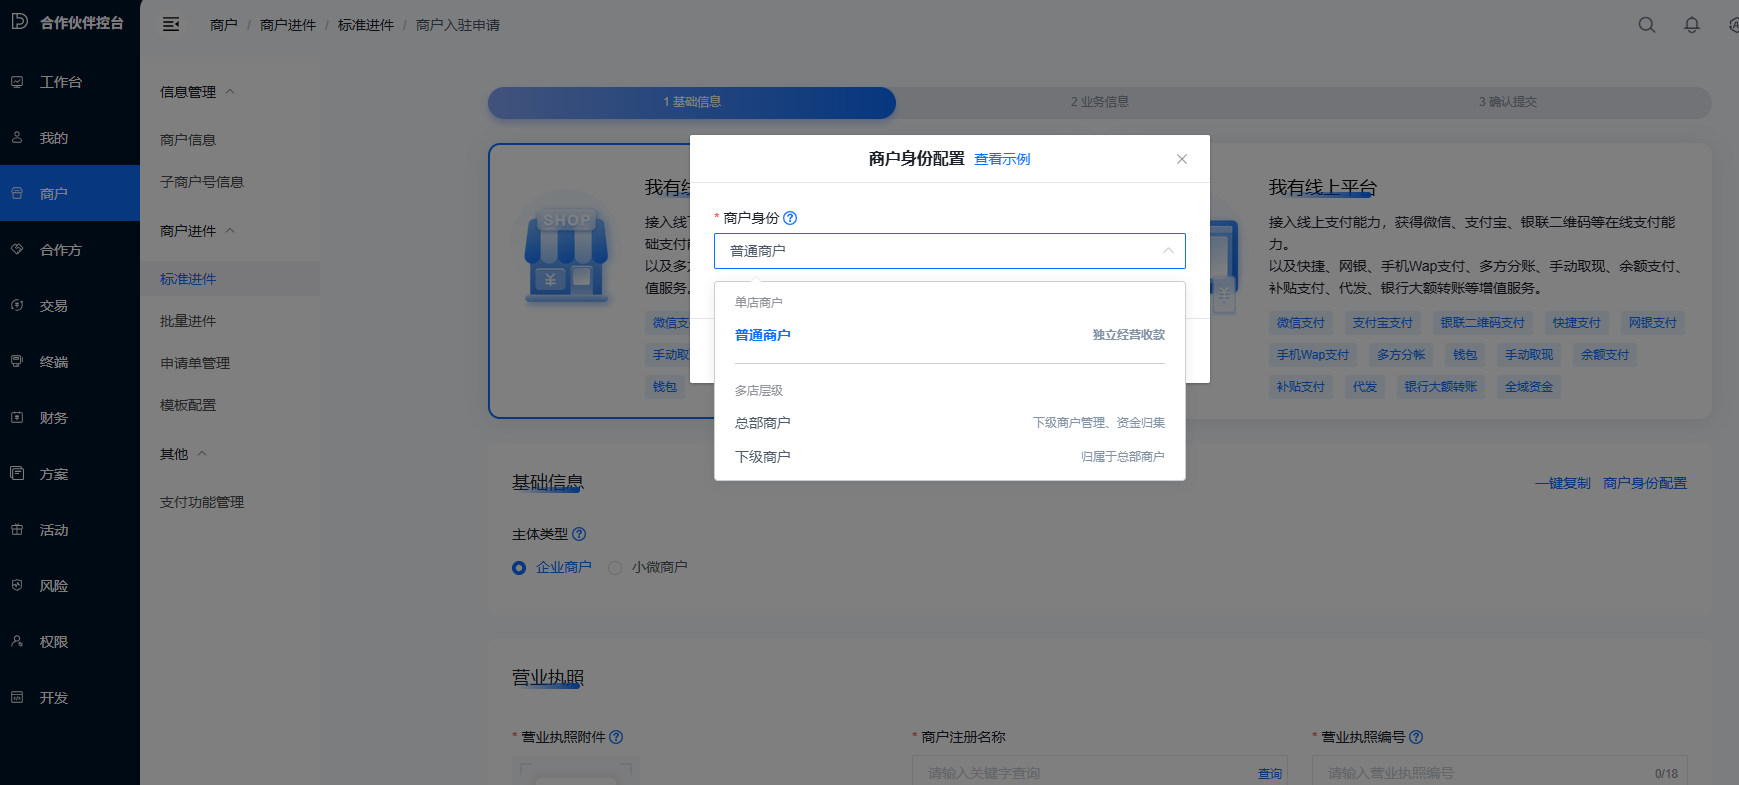Click the search magnifier icon in header
The width and height of the screenshot is (1739, 785).
[x=1646, y=25]
